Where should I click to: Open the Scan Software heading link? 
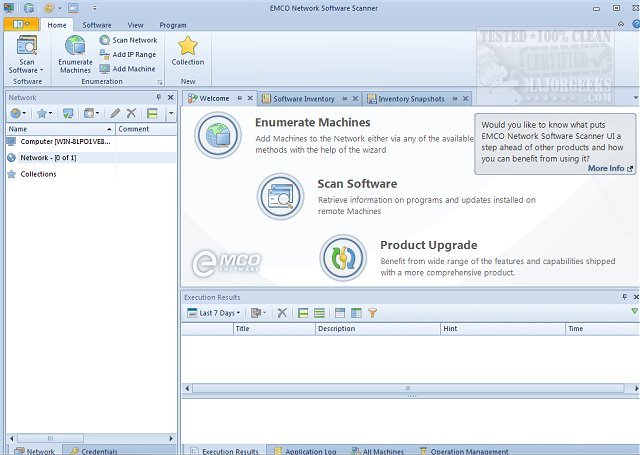point(357,184)
